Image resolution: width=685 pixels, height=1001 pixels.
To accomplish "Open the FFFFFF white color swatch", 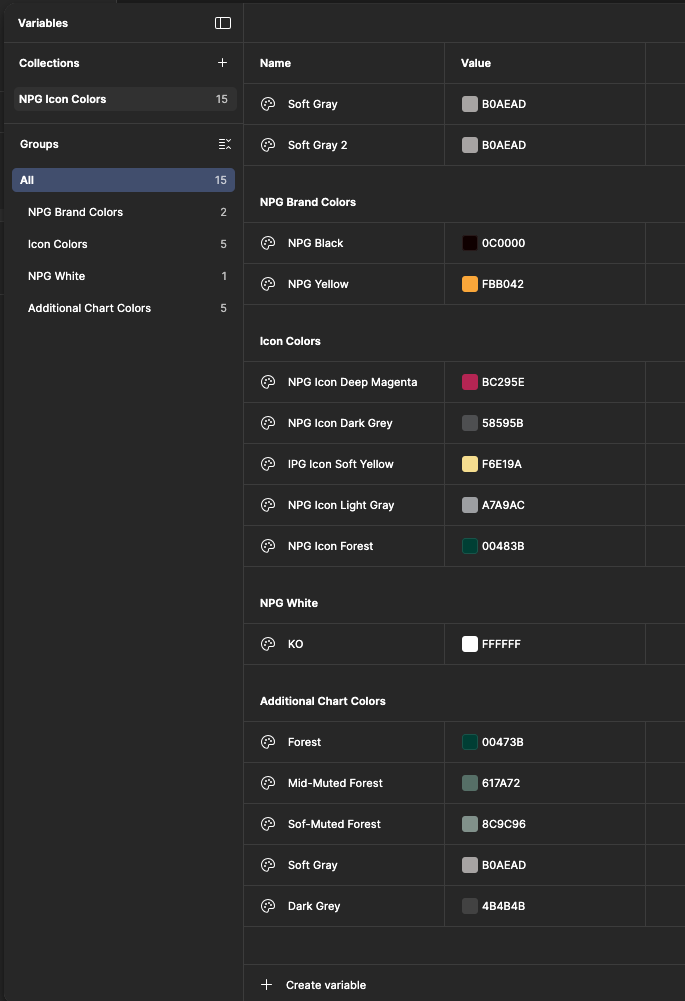I will coord(470,644).
